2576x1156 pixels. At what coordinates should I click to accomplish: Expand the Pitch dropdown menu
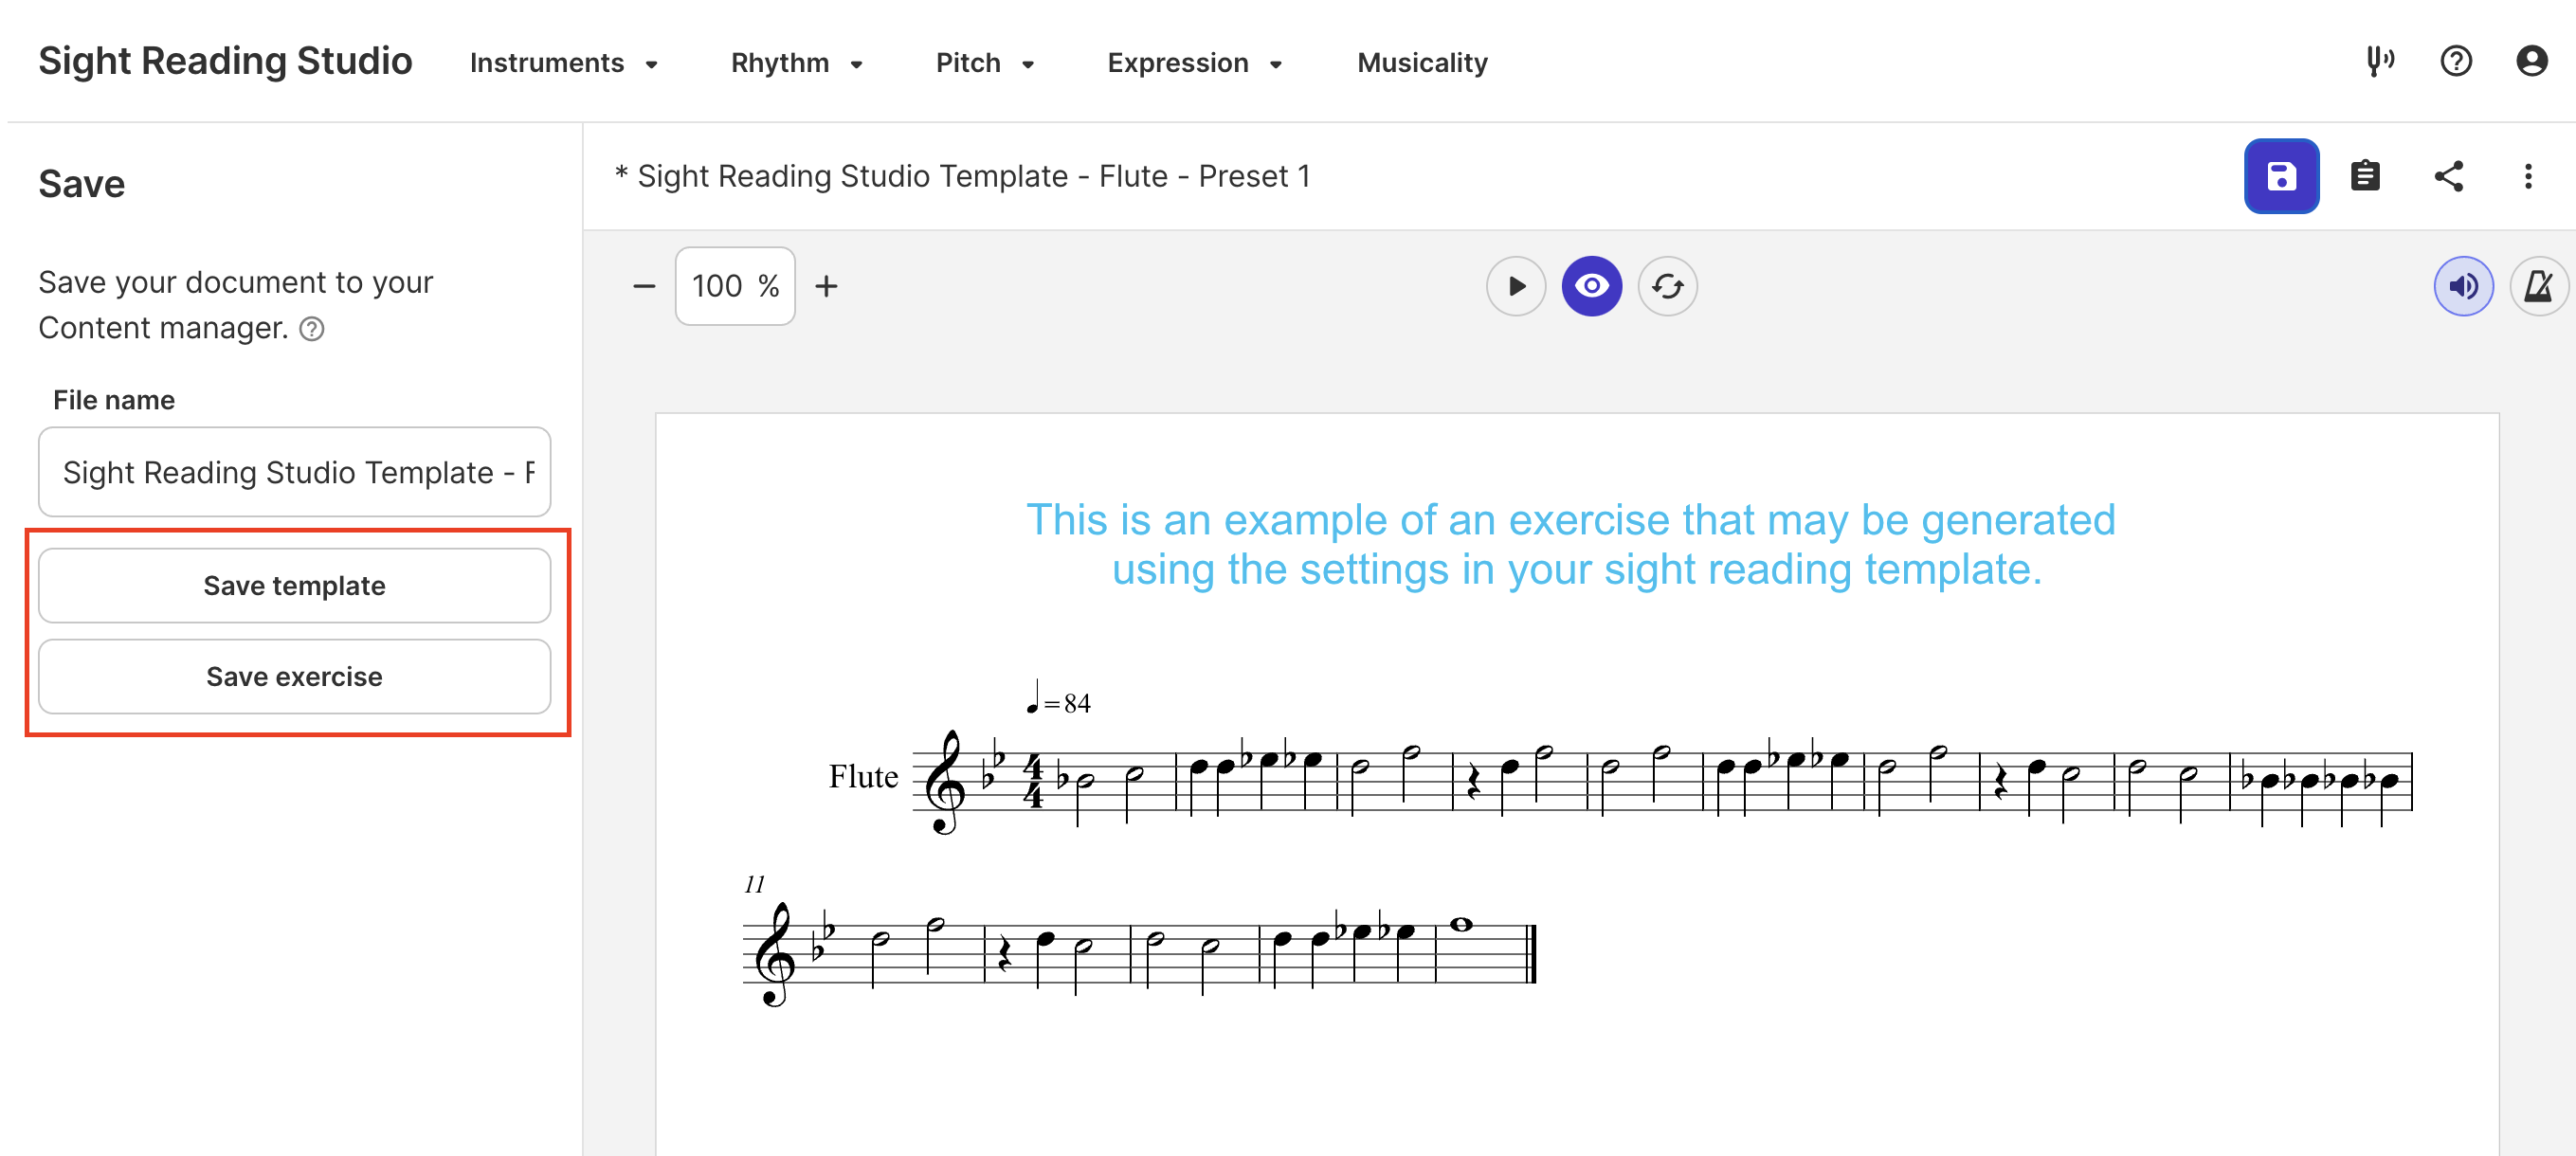[x=985, y=63]
